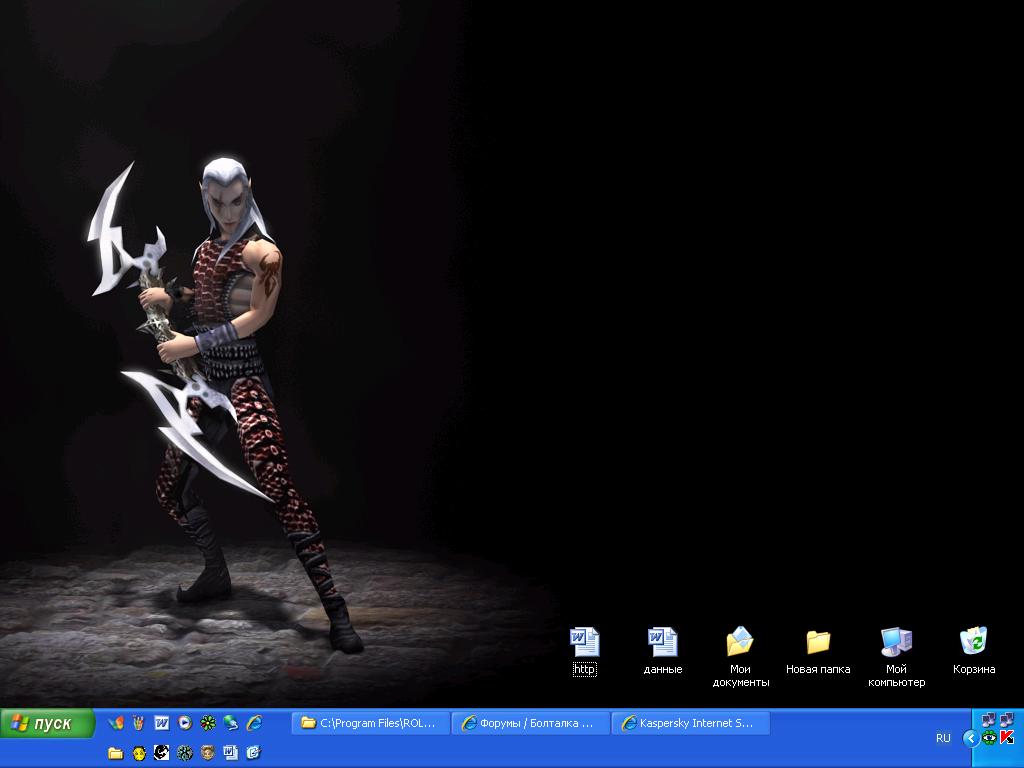Image resolution: width=1024 pixels, height=768 pixels.
Task: Open the Мои документы folder
Action: tap(740, 642)
